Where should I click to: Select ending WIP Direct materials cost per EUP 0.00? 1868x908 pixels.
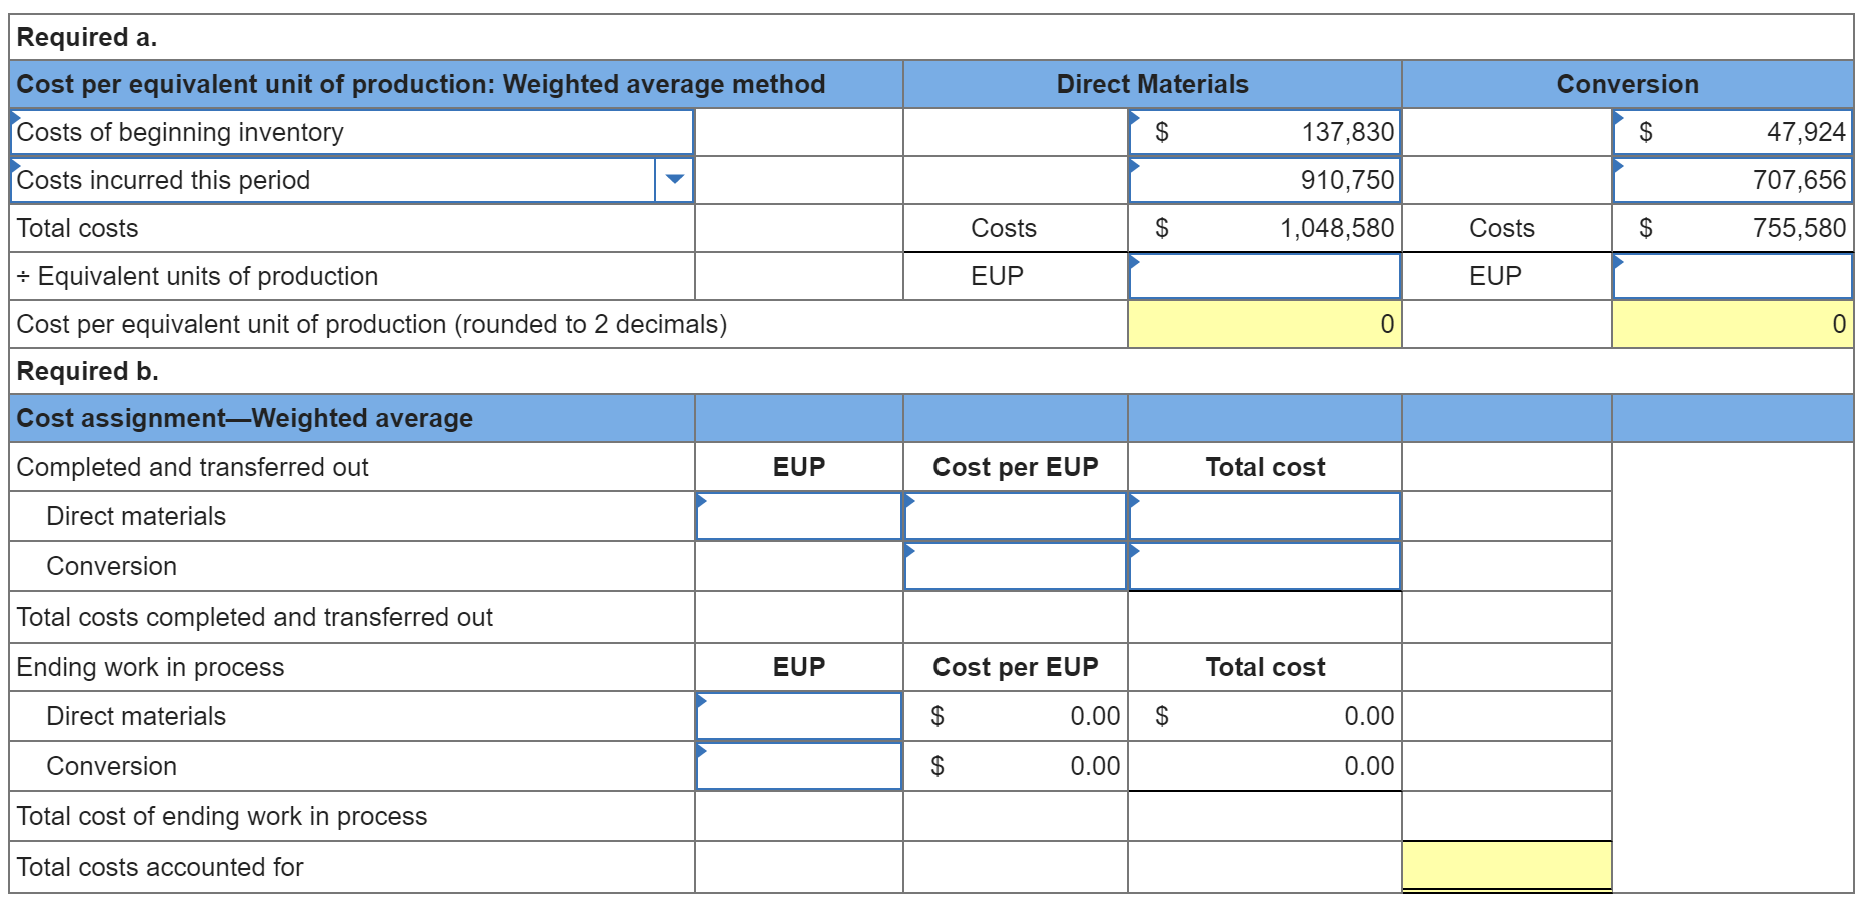coord(1095,716)
